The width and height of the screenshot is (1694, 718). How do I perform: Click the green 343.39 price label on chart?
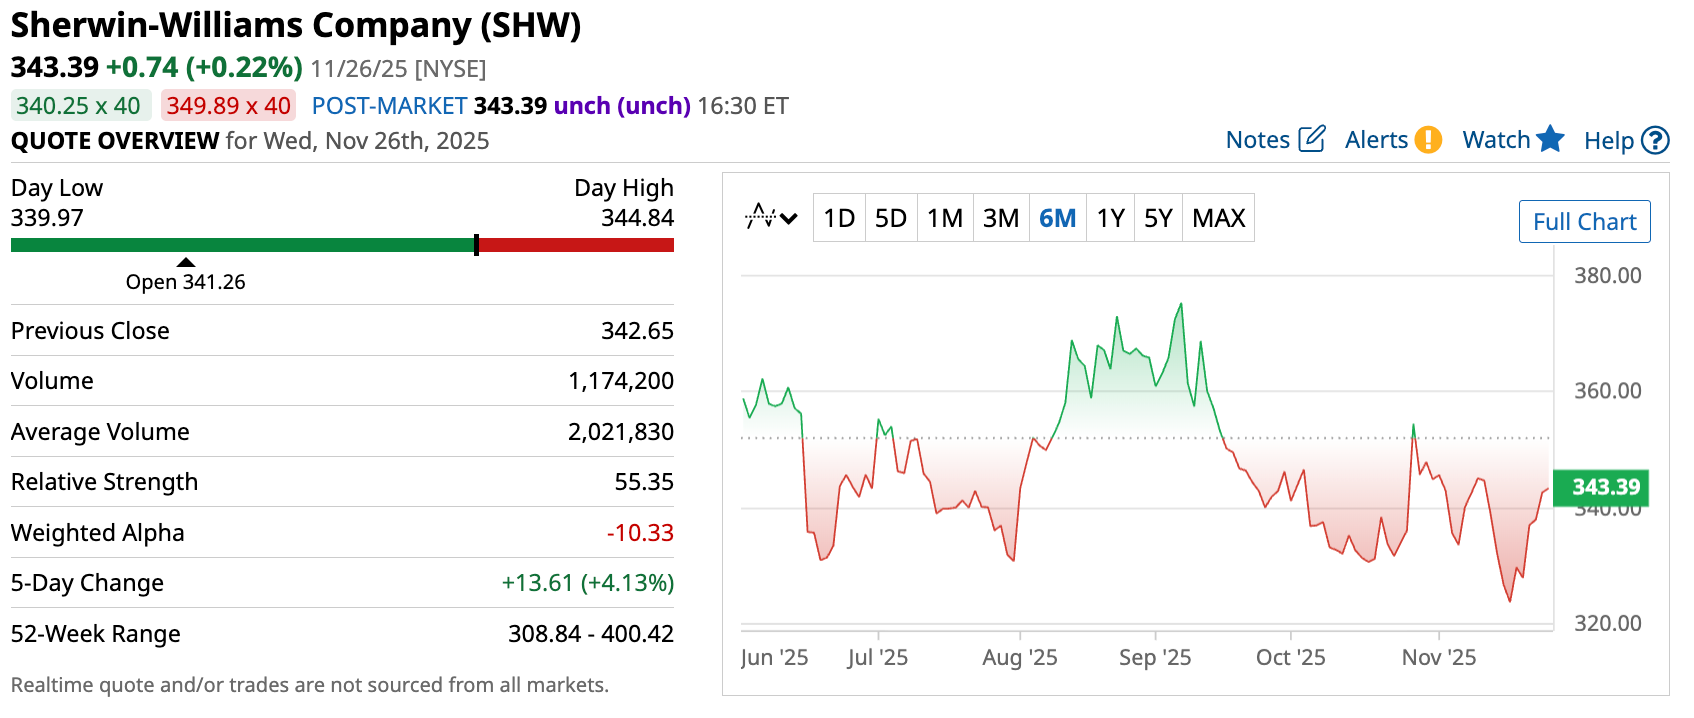[x=1601, y=487]
